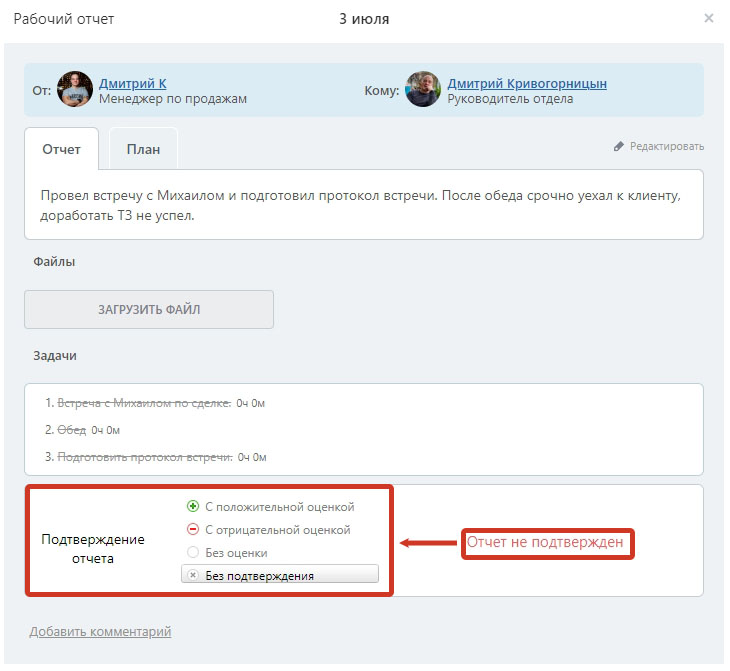Click the Подтверждение отчета label
The image size is (730, 671).
[93, 549]
